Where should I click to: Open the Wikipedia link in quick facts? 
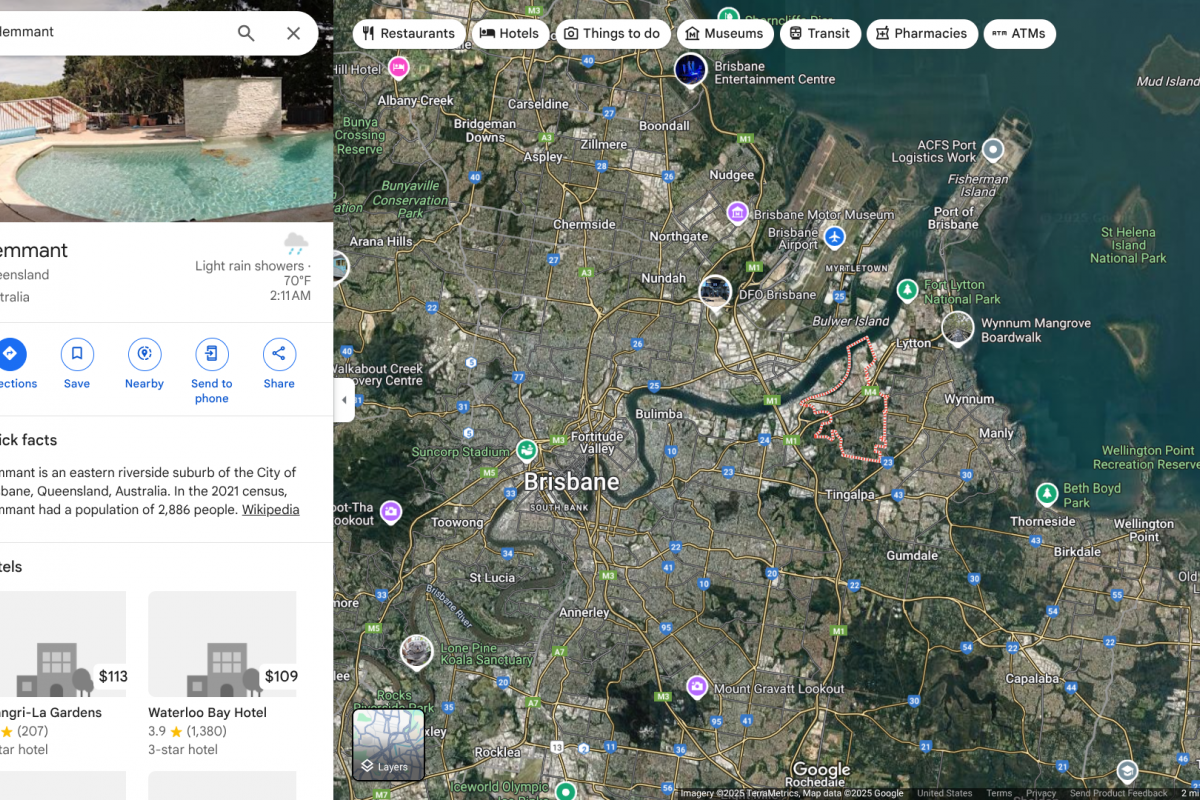(270, 509)
